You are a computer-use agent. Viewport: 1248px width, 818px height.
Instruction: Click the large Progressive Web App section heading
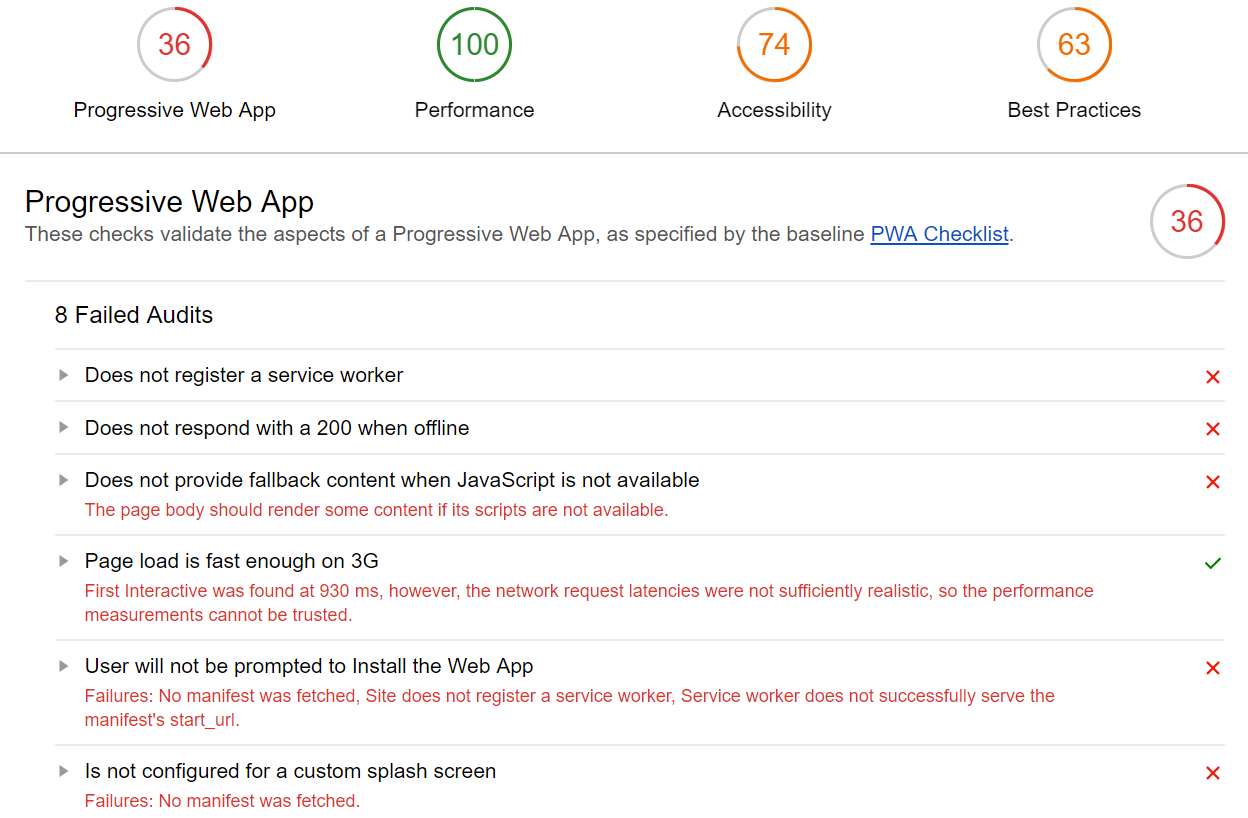(169, 202)
